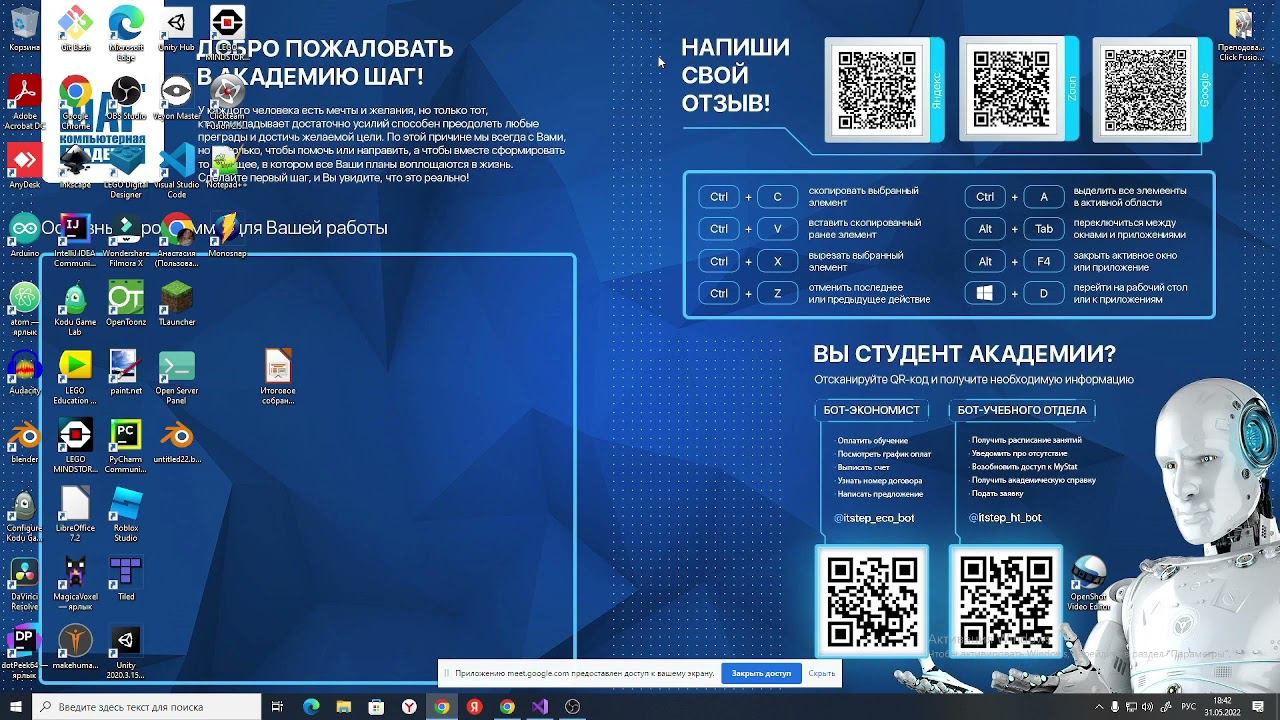The height and width of the screenshot is (720, 1280).
Task: Open Kodu Game Lab icon
Action: click(75, 308)
